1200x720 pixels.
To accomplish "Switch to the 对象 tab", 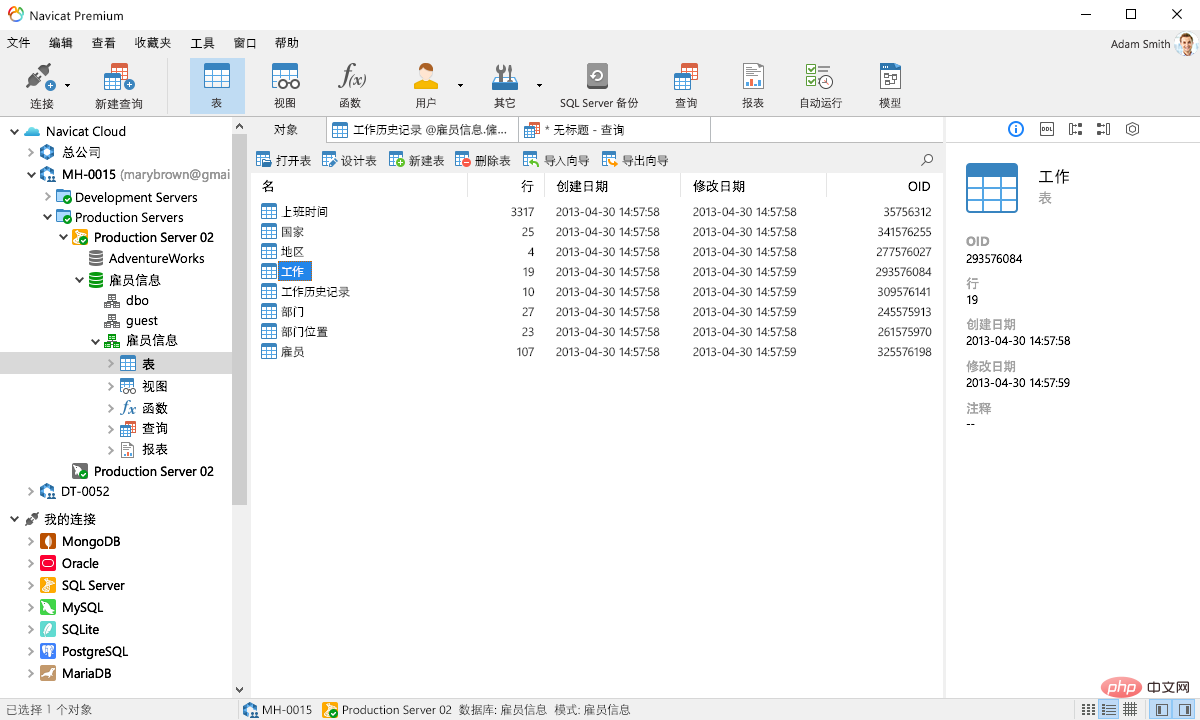I will tap(286, 130).
